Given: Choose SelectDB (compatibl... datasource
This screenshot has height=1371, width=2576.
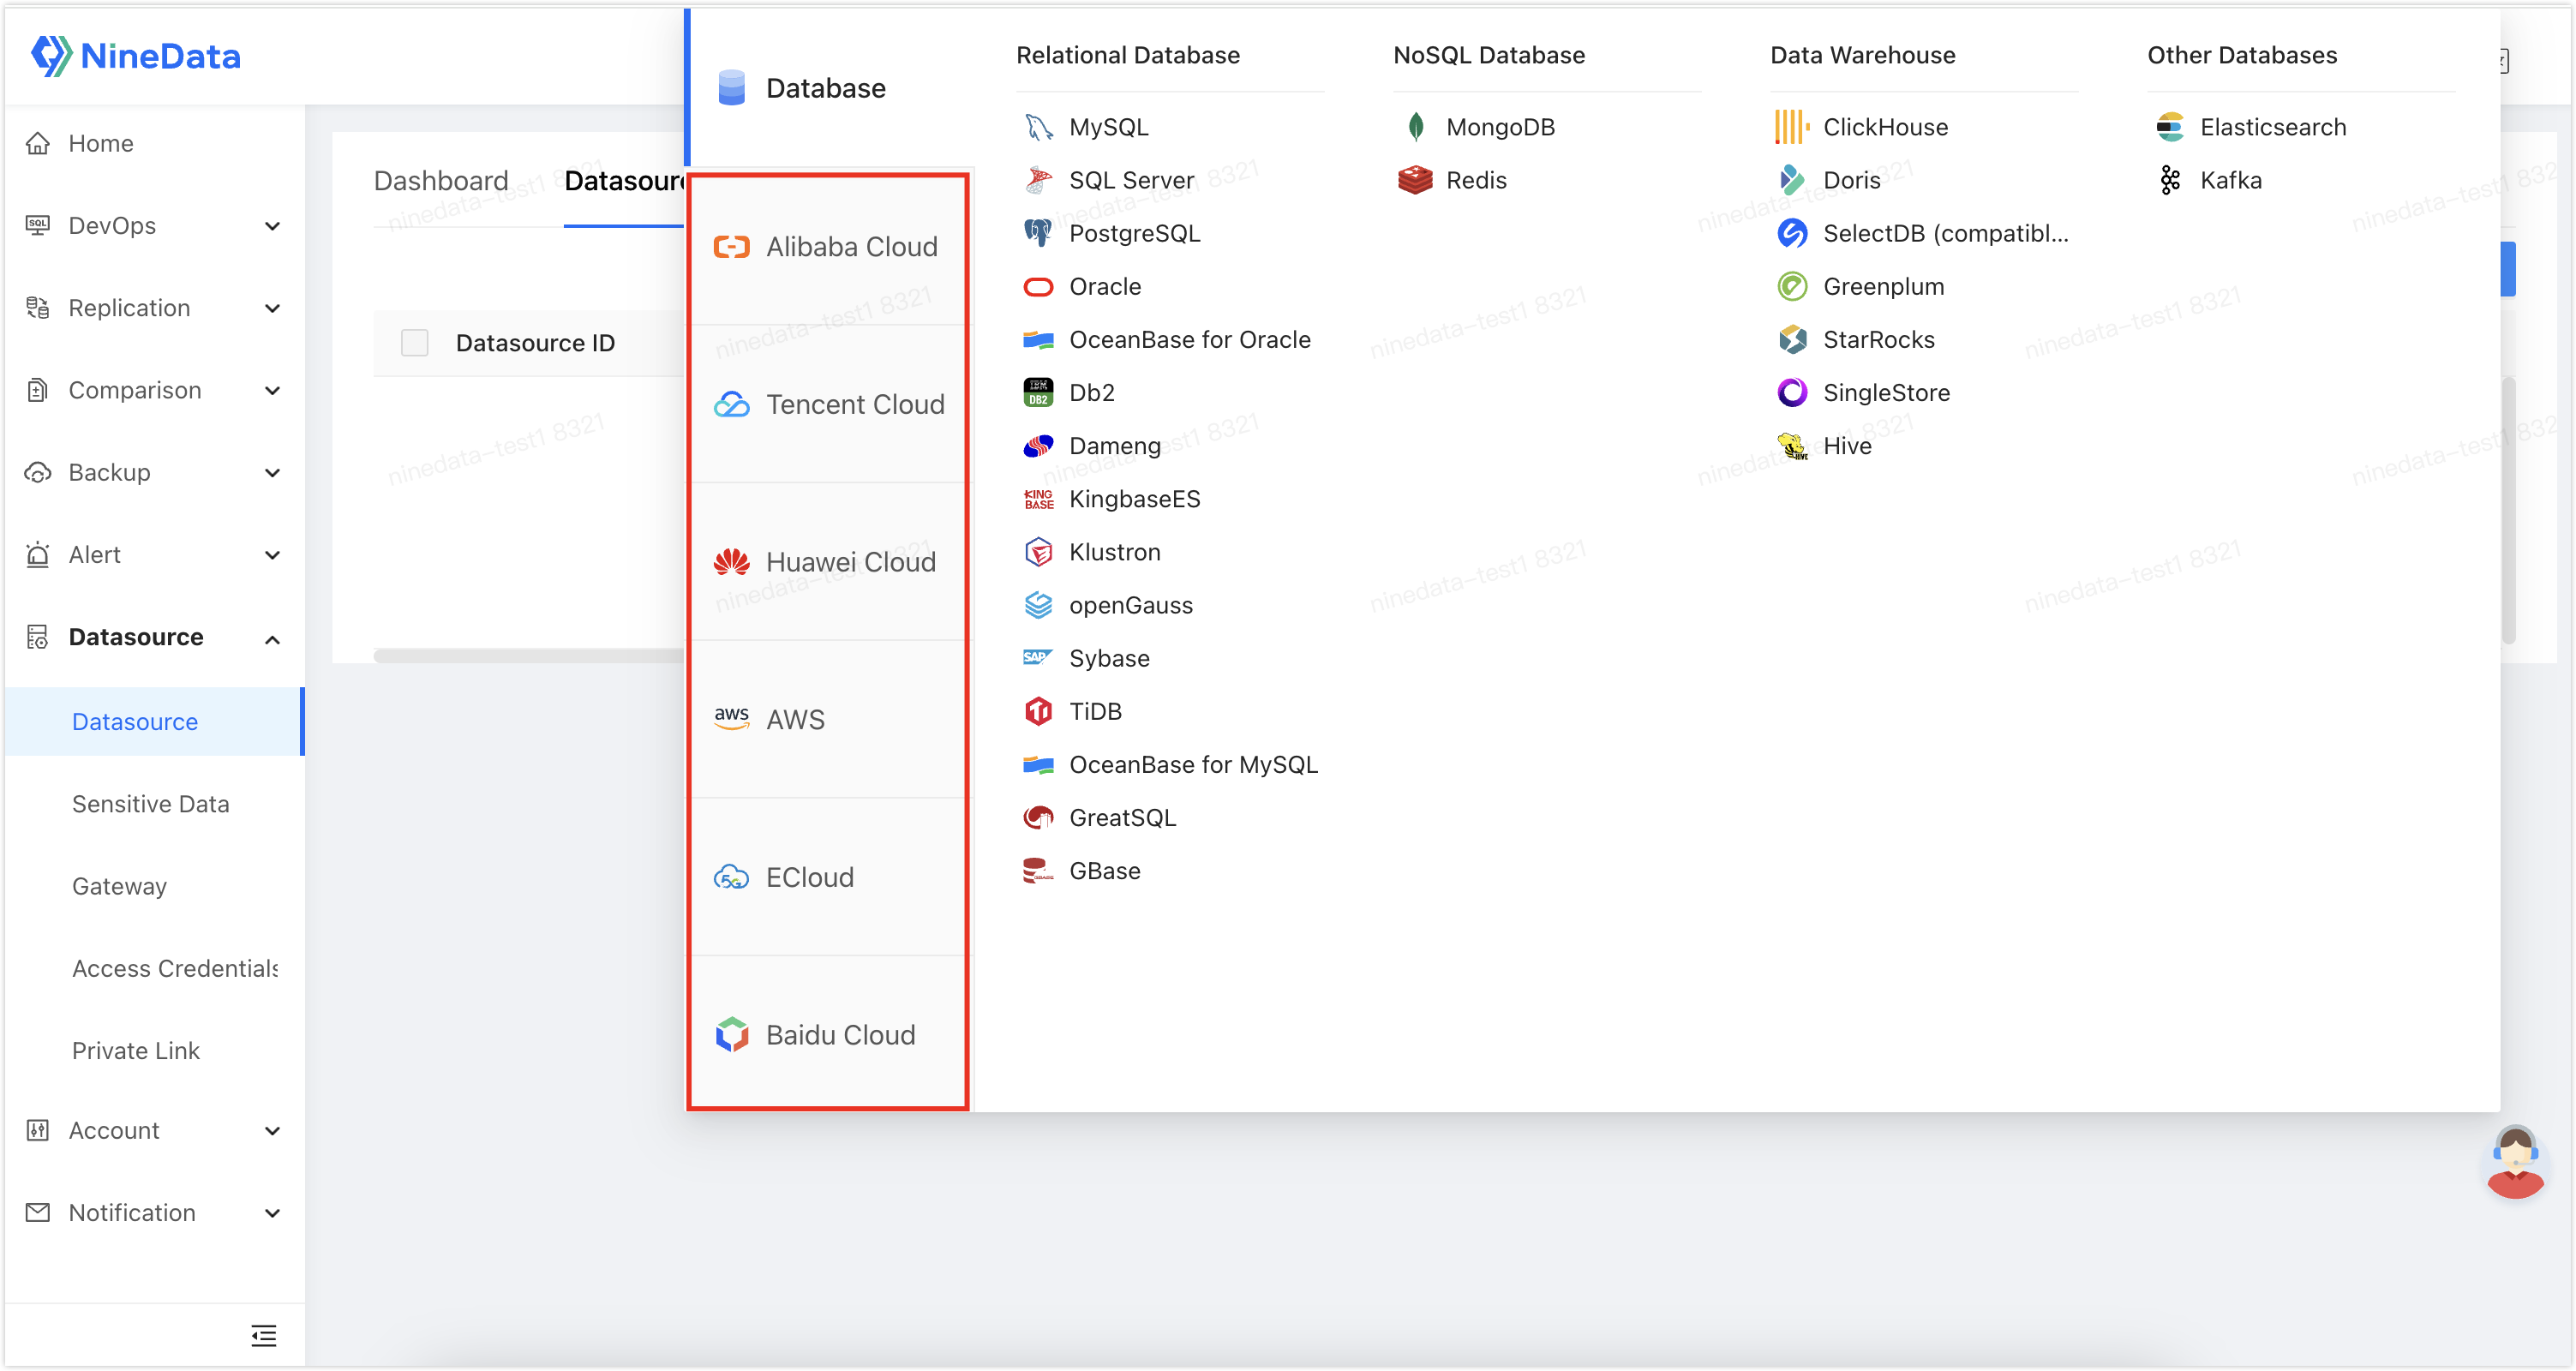Looking at the screenshot, I should [1923, 233].
